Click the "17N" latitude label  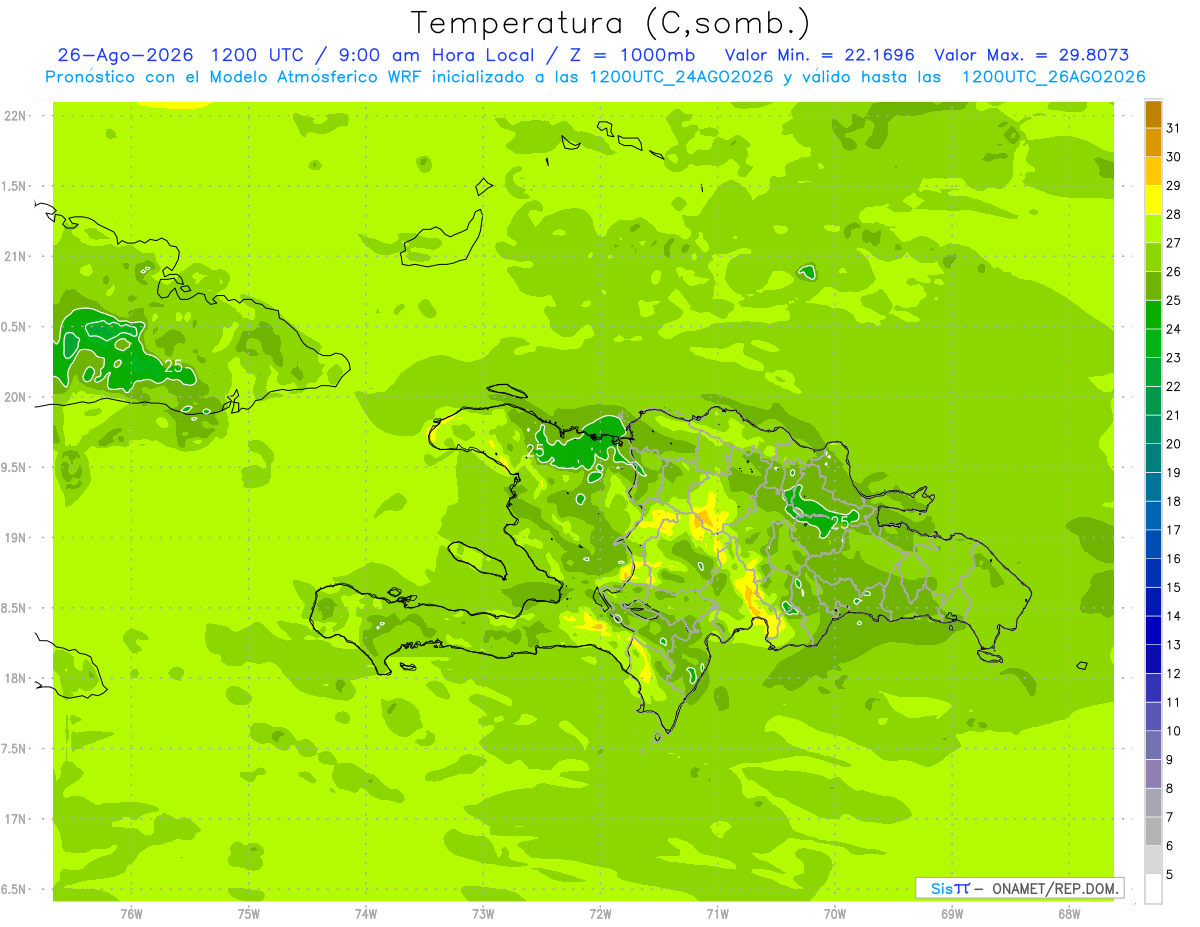click(15, 820)
